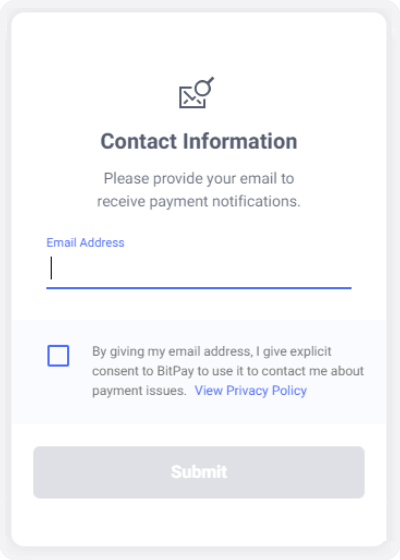Screen dimensions: 400x560
Task: Tick the email consent checkbox
Action: click(x=58, y=355)
